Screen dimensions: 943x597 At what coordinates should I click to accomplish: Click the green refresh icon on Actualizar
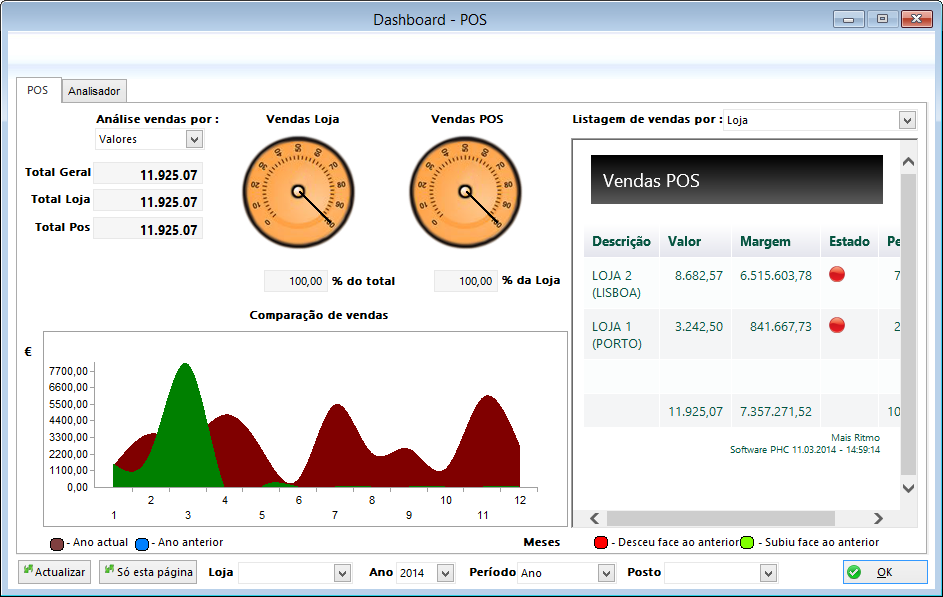point(28,569)
